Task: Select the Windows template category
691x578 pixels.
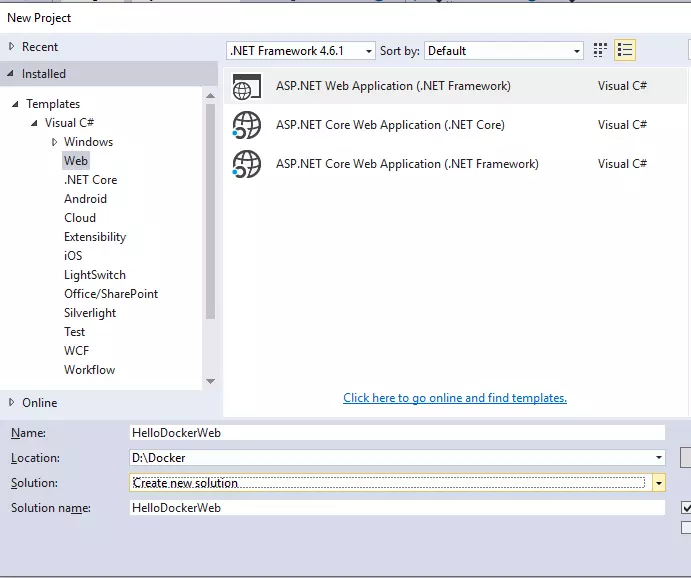Action: (x=89, y=142)
